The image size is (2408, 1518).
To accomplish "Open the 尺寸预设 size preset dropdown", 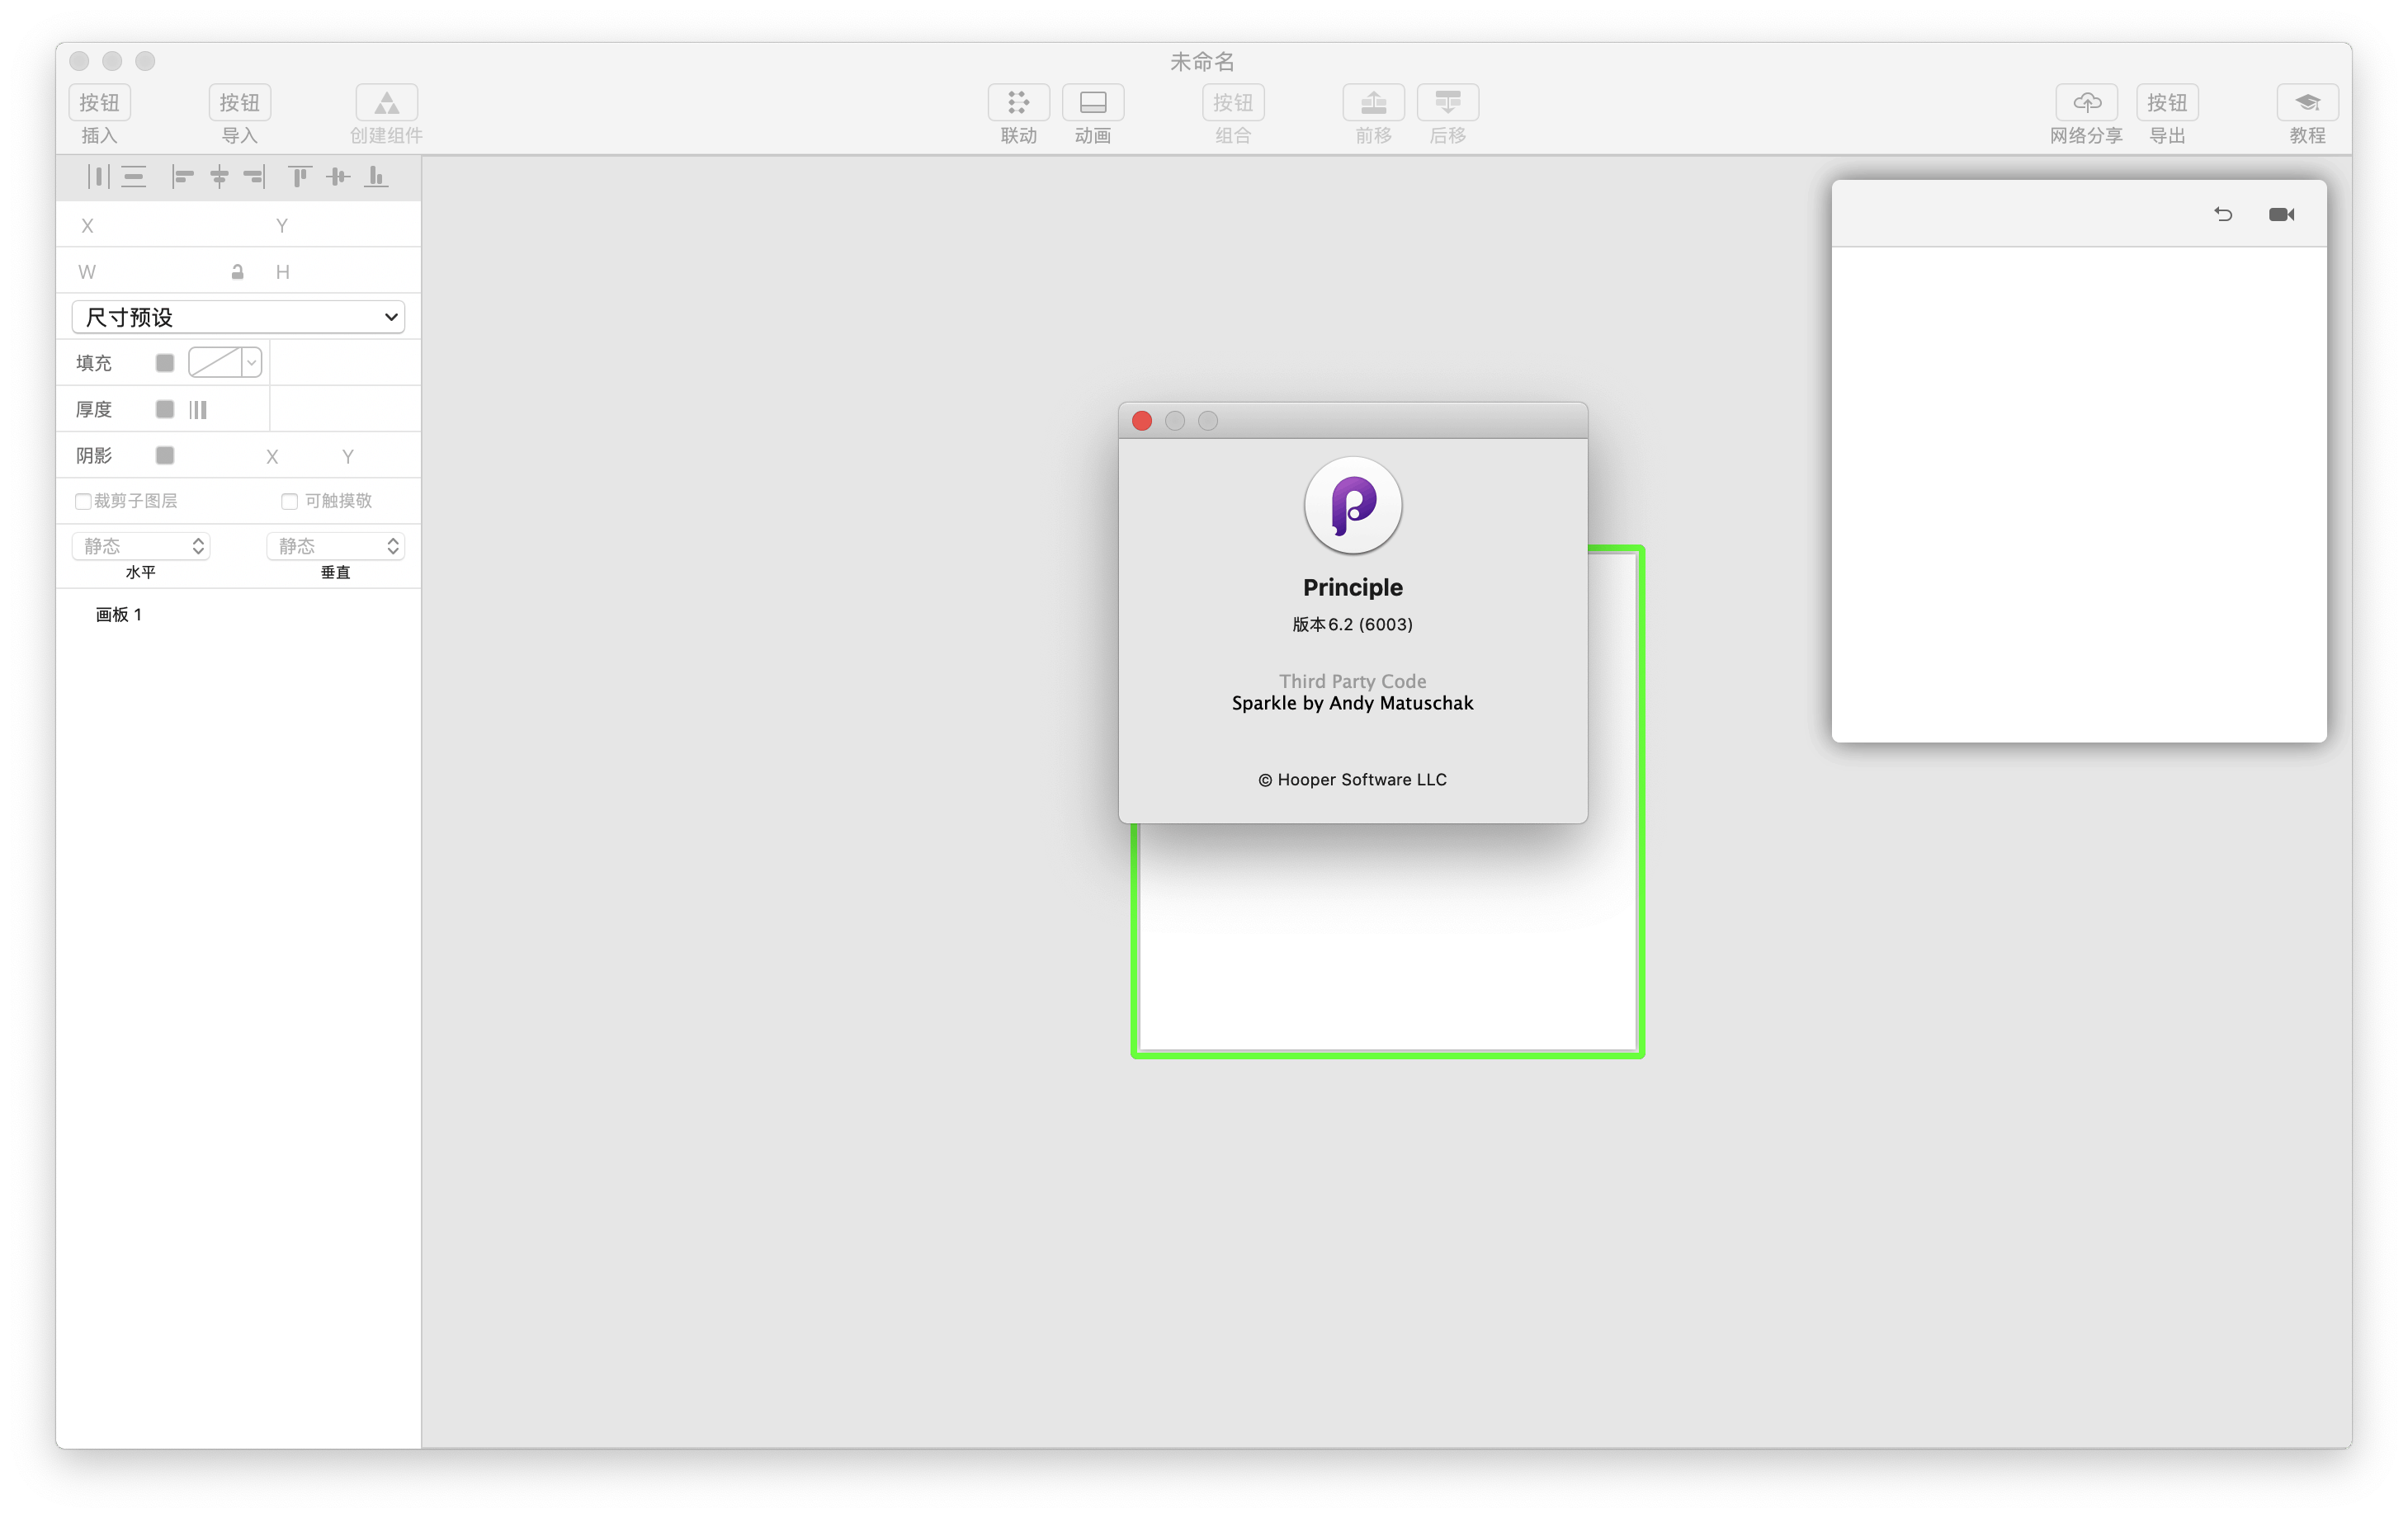I will [238, 317].
